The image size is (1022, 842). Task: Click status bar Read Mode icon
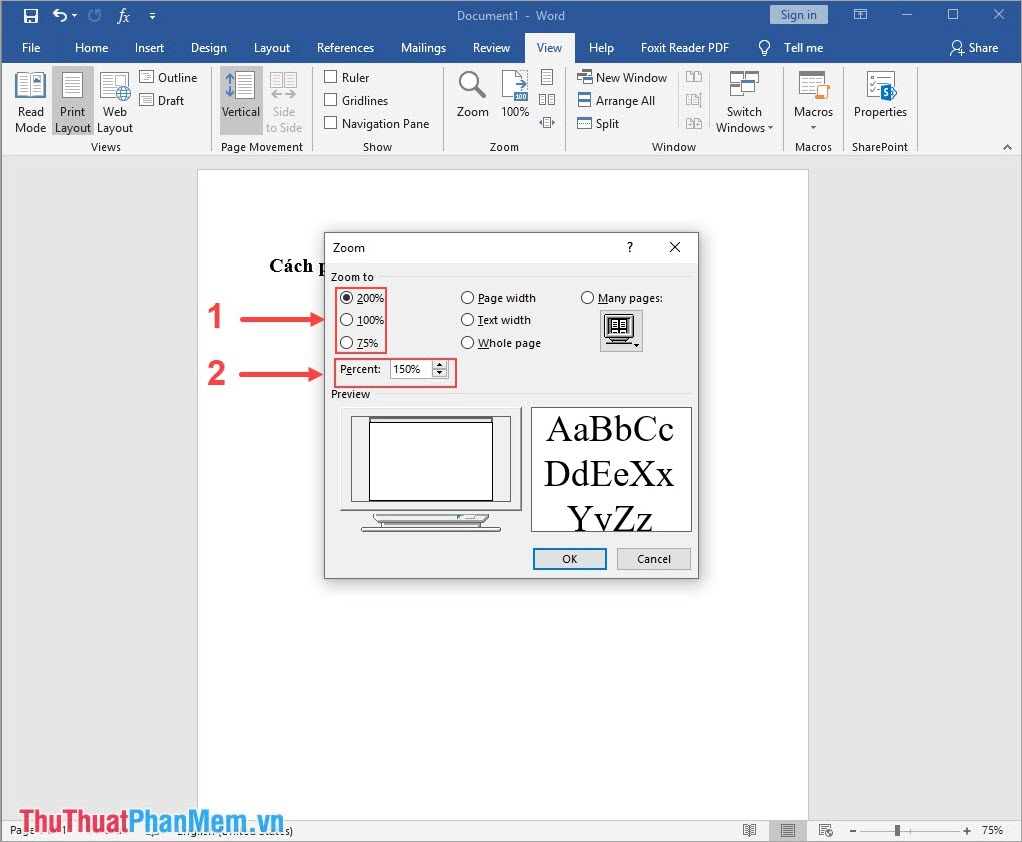pos(750,830)
